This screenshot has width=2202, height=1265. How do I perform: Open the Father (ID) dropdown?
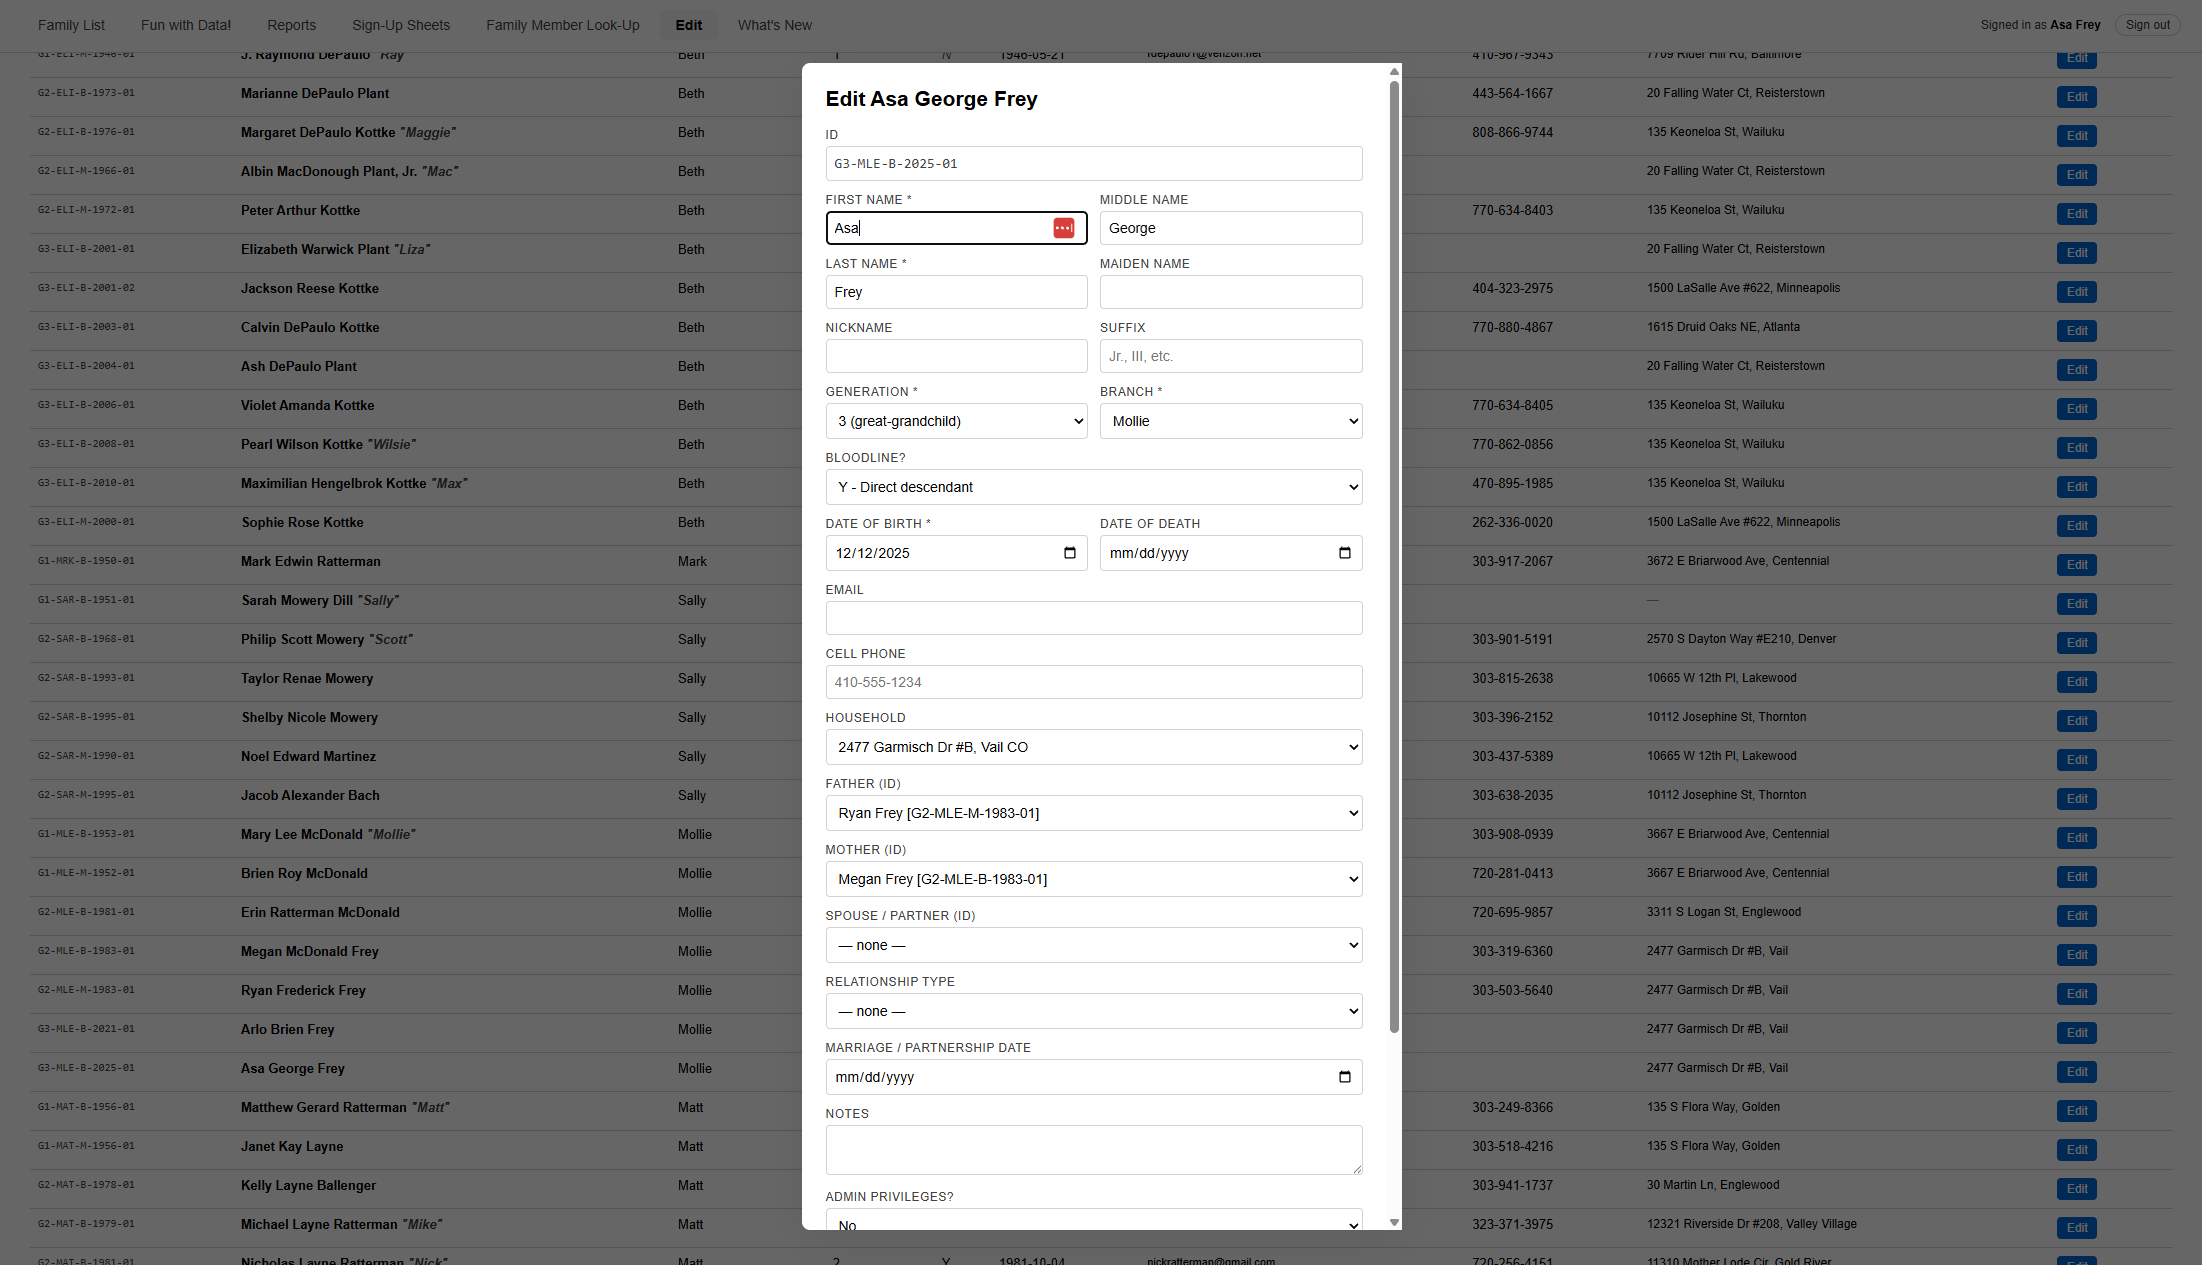click(x=1093, y=813)
